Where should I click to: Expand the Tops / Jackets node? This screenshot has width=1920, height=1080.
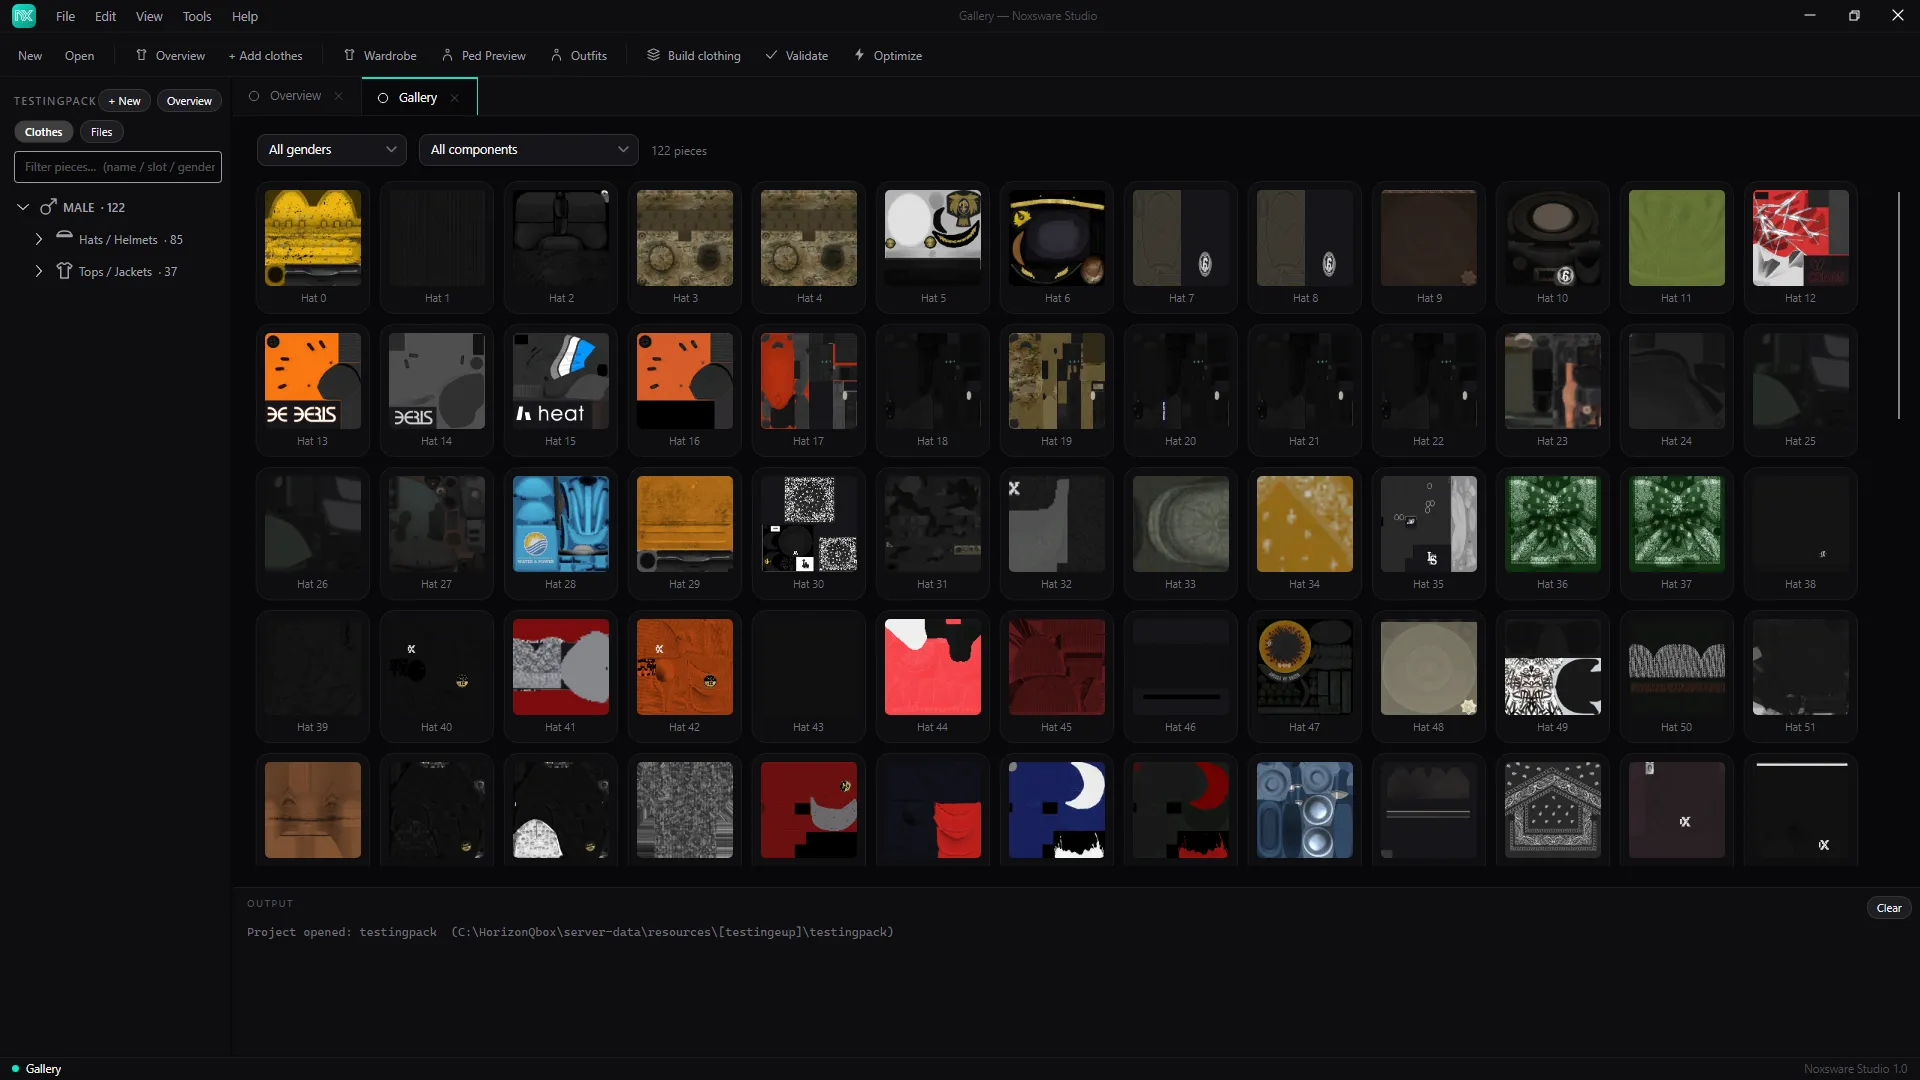pyautogui.click(x=39, y=271)
